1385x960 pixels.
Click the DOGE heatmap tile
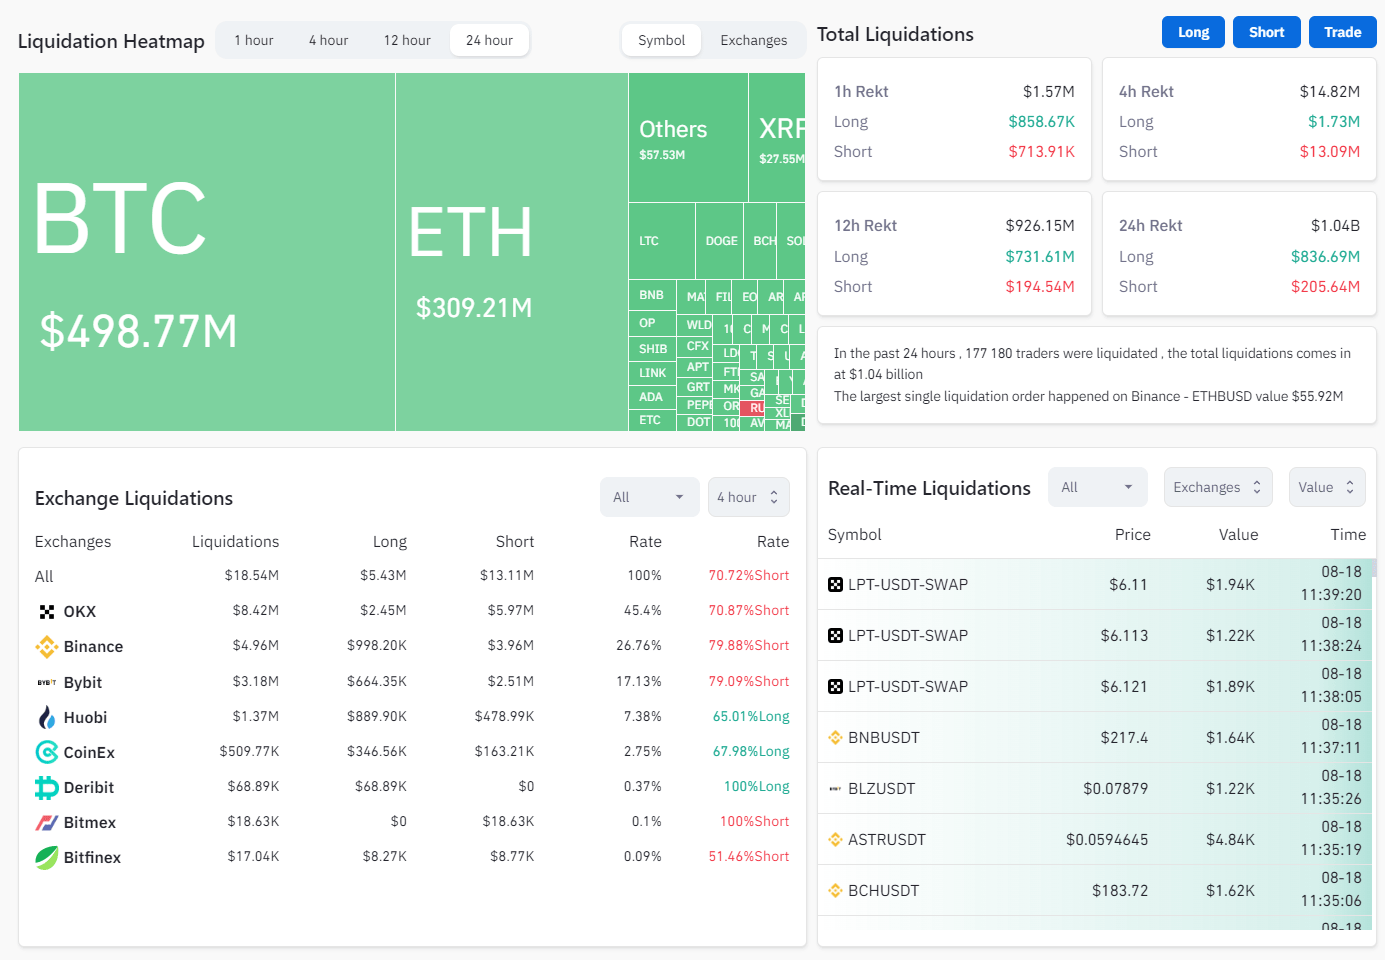(x=719, y=241)
